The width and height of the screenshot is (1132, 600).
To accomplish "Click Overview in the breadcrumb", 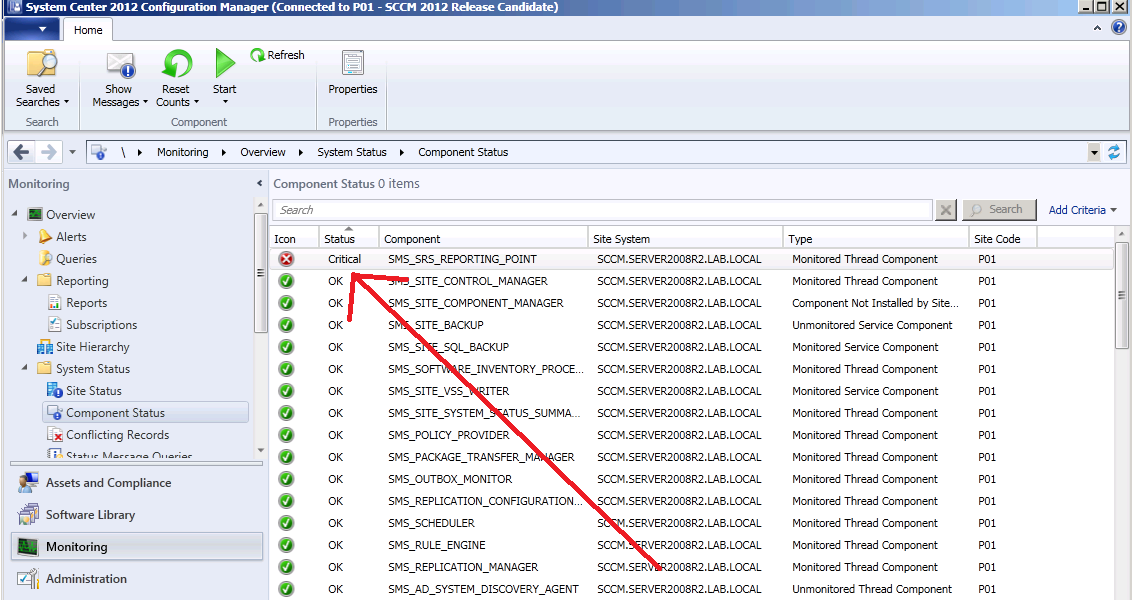I will tap(263, 152).
